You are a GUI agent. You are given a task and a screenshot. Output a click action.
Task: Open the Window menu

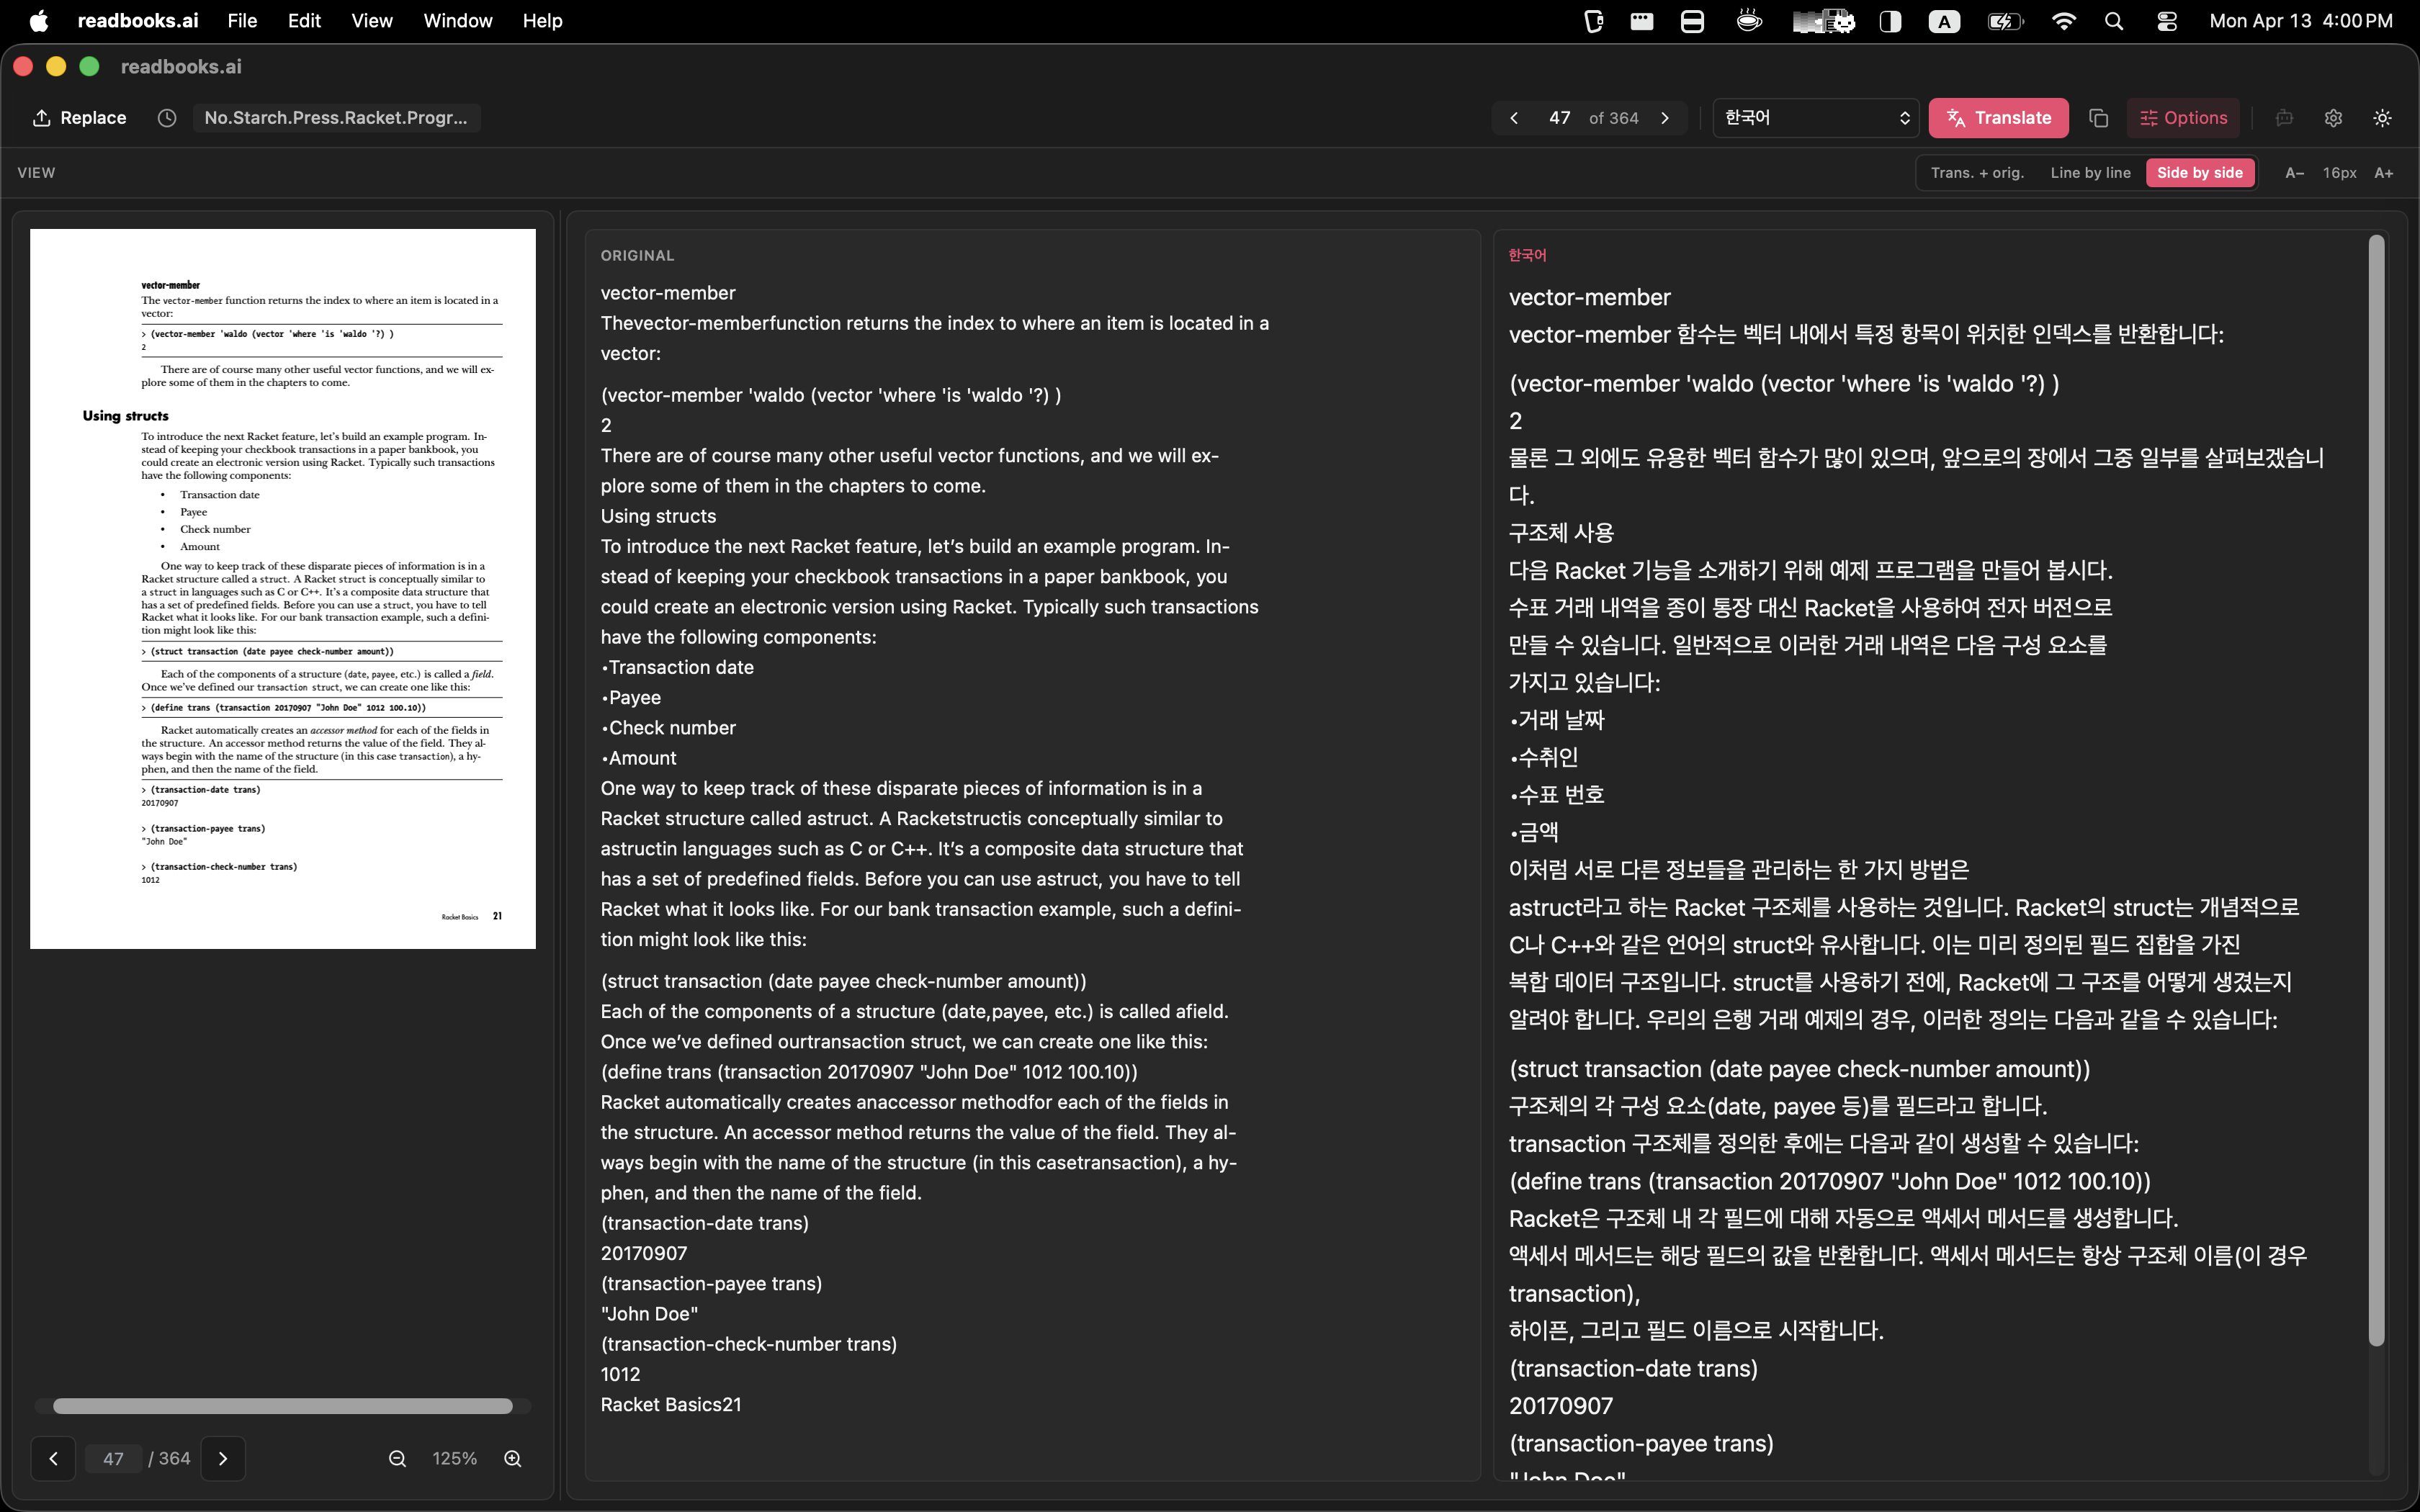(458, 20)
